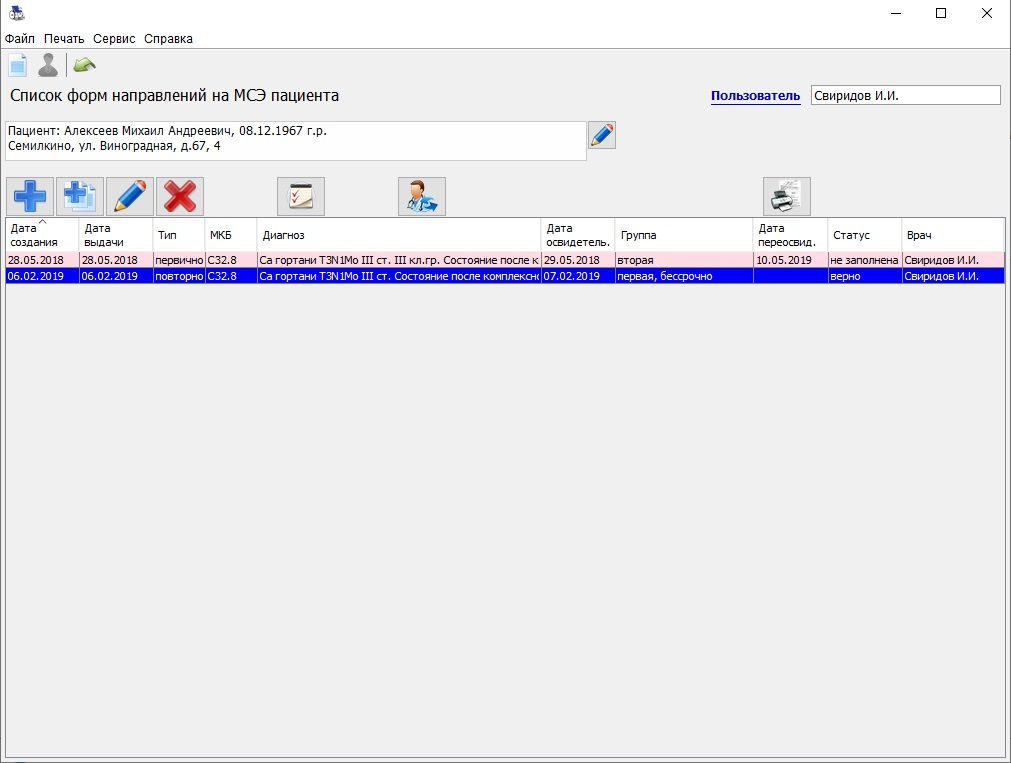1011x763 pixels.
Task: Click the user field showing Свиридов И.И.
Action: (905, 95)
